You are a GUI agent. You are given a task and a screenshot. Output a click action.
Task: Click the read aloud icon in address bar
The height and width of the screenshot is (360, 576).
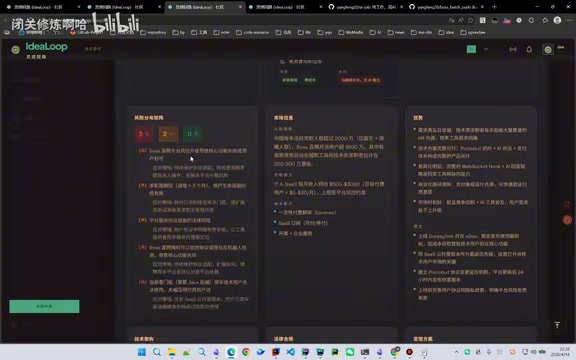(461, 21)
